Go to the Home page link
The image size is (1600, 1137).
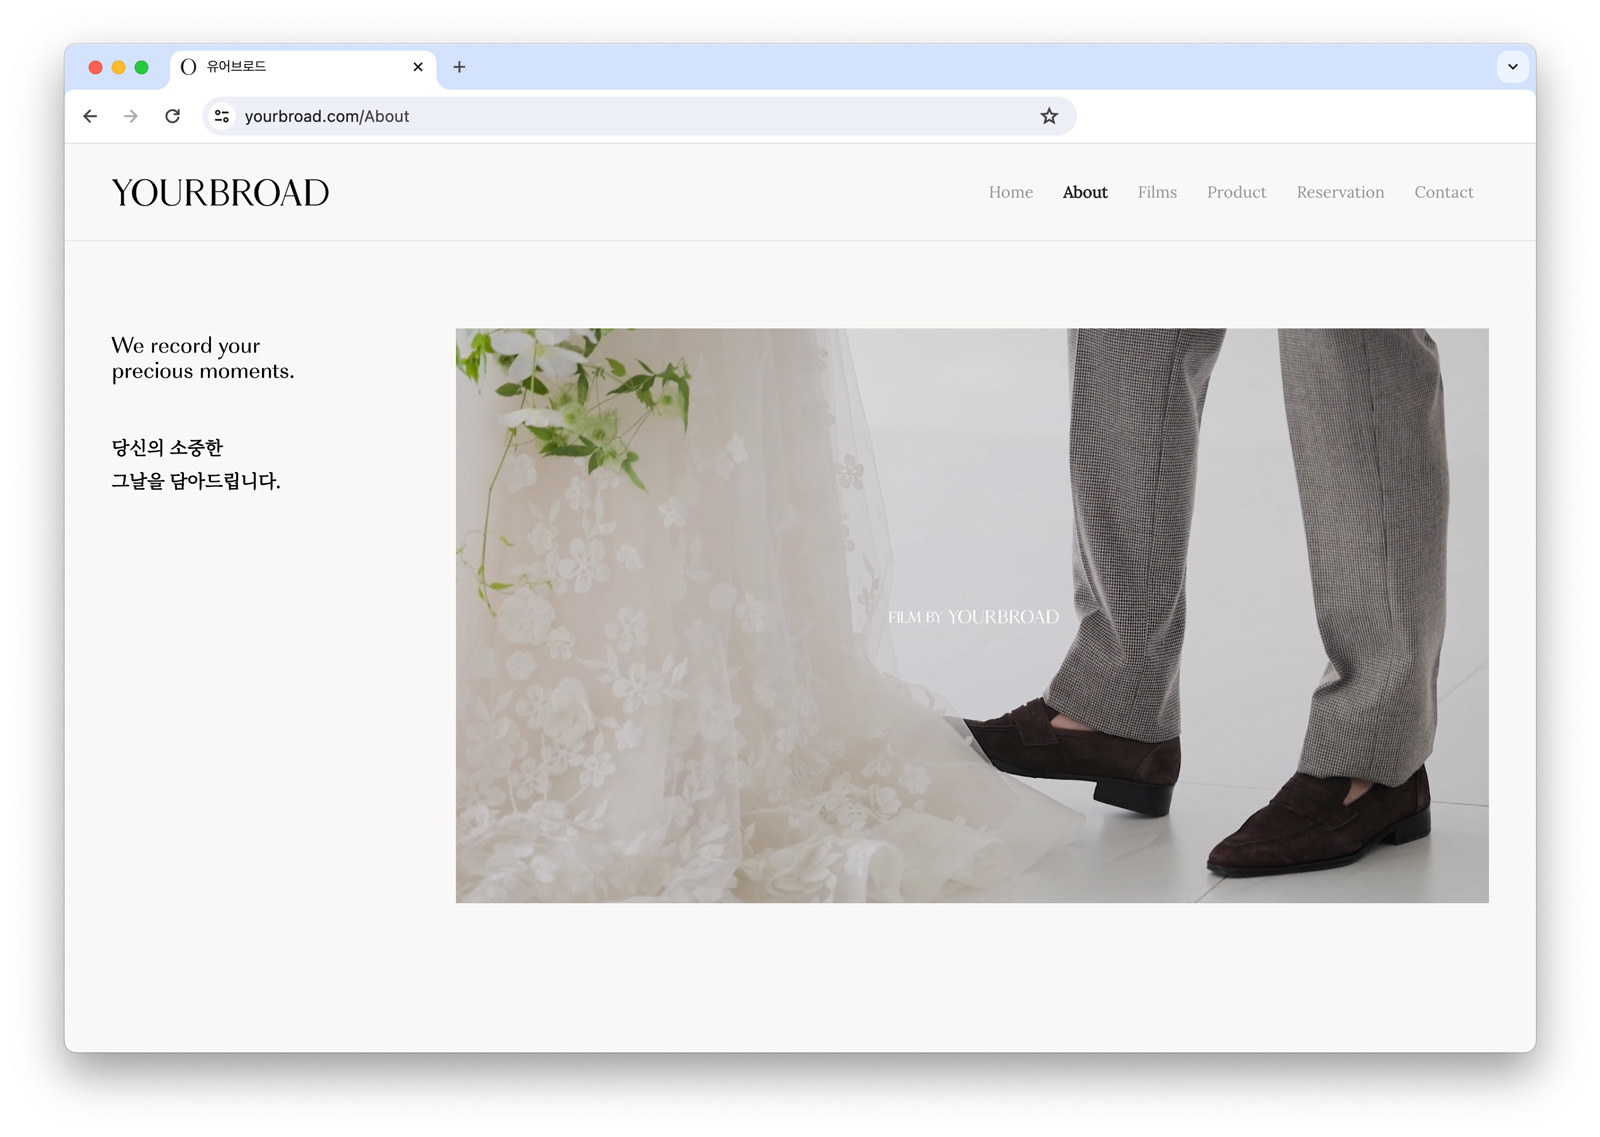point(1011,192)
